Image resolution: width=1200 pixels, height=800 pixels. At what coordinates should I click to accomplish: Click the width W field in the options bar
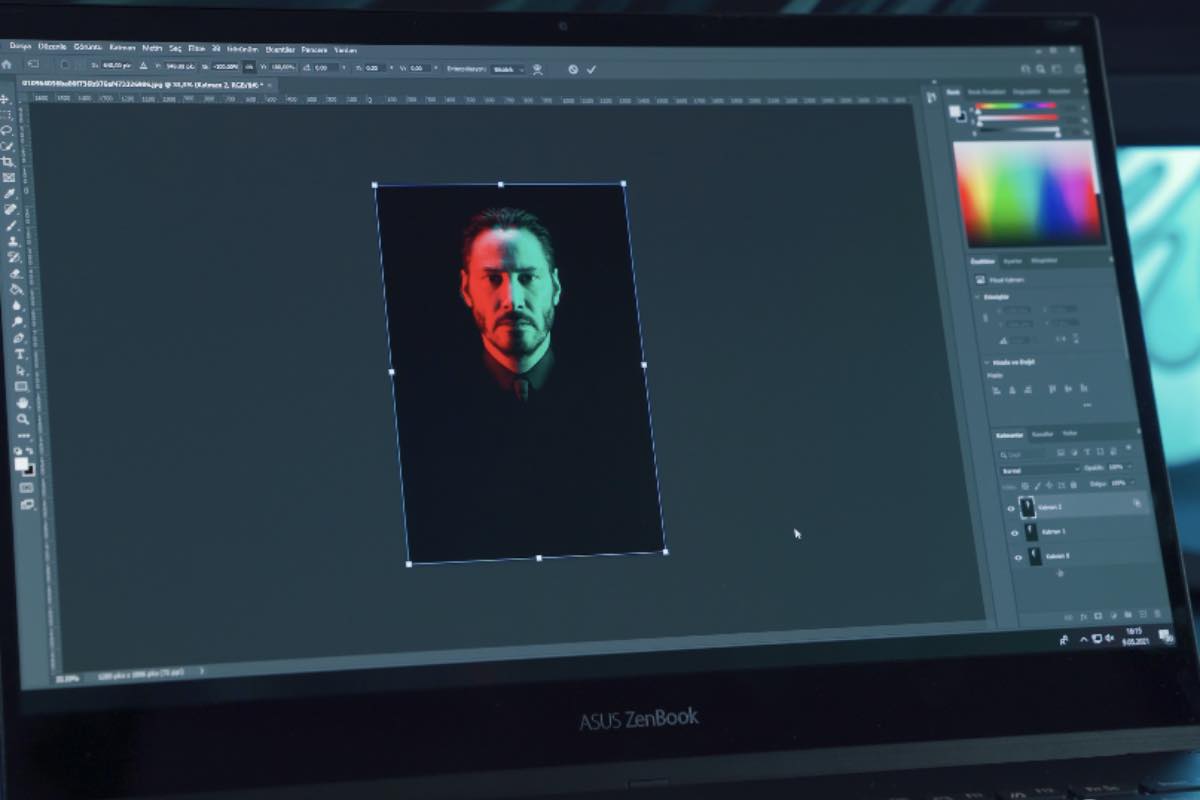(x=225, y=66)
